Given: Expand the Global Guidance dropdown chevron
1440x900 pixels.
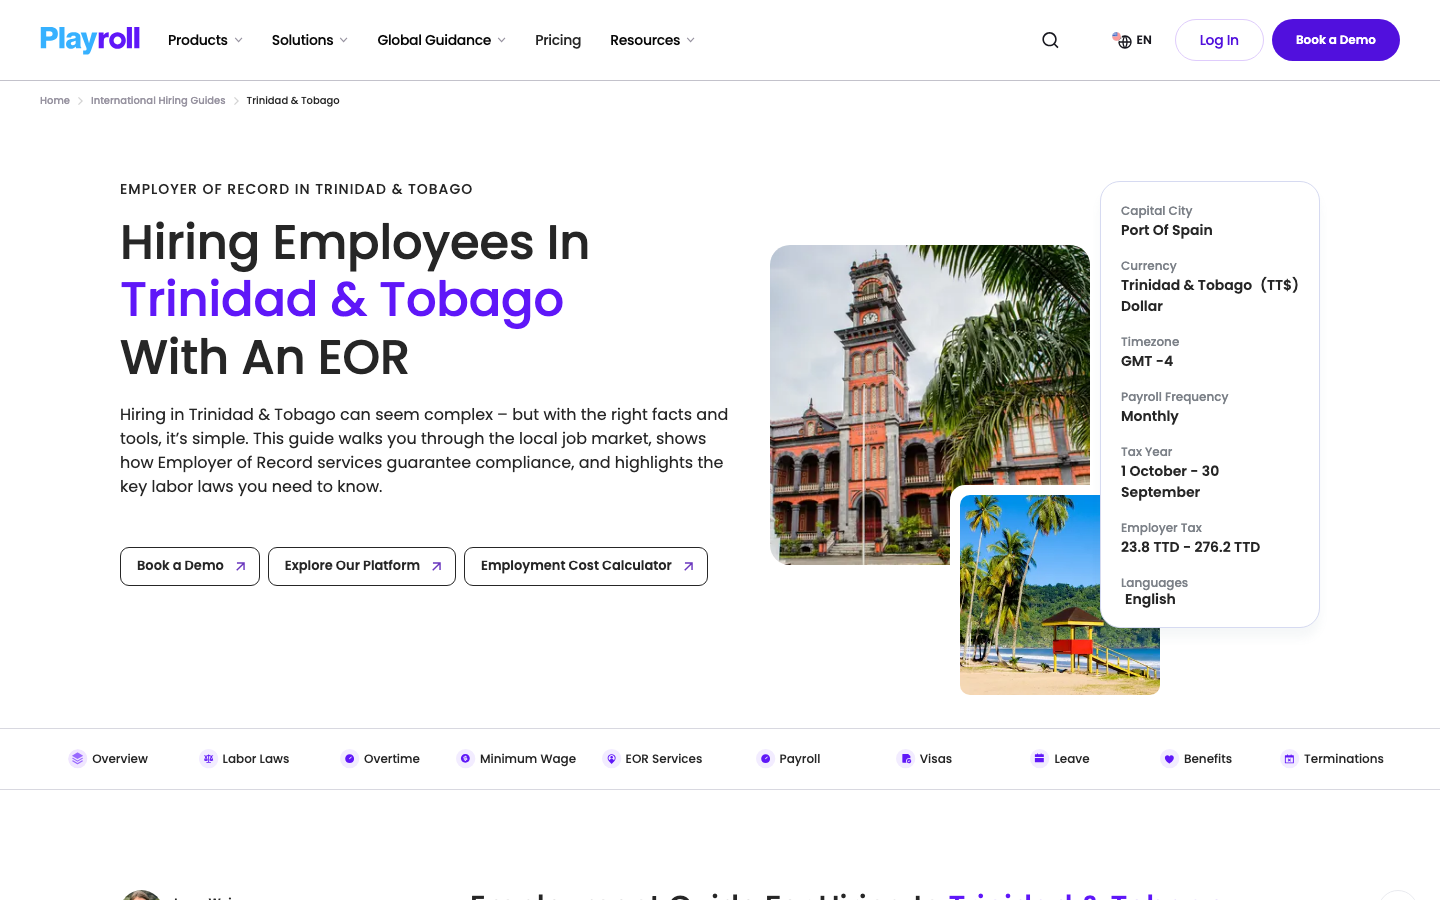Looking at the screenshot, I should coord(501,40).
